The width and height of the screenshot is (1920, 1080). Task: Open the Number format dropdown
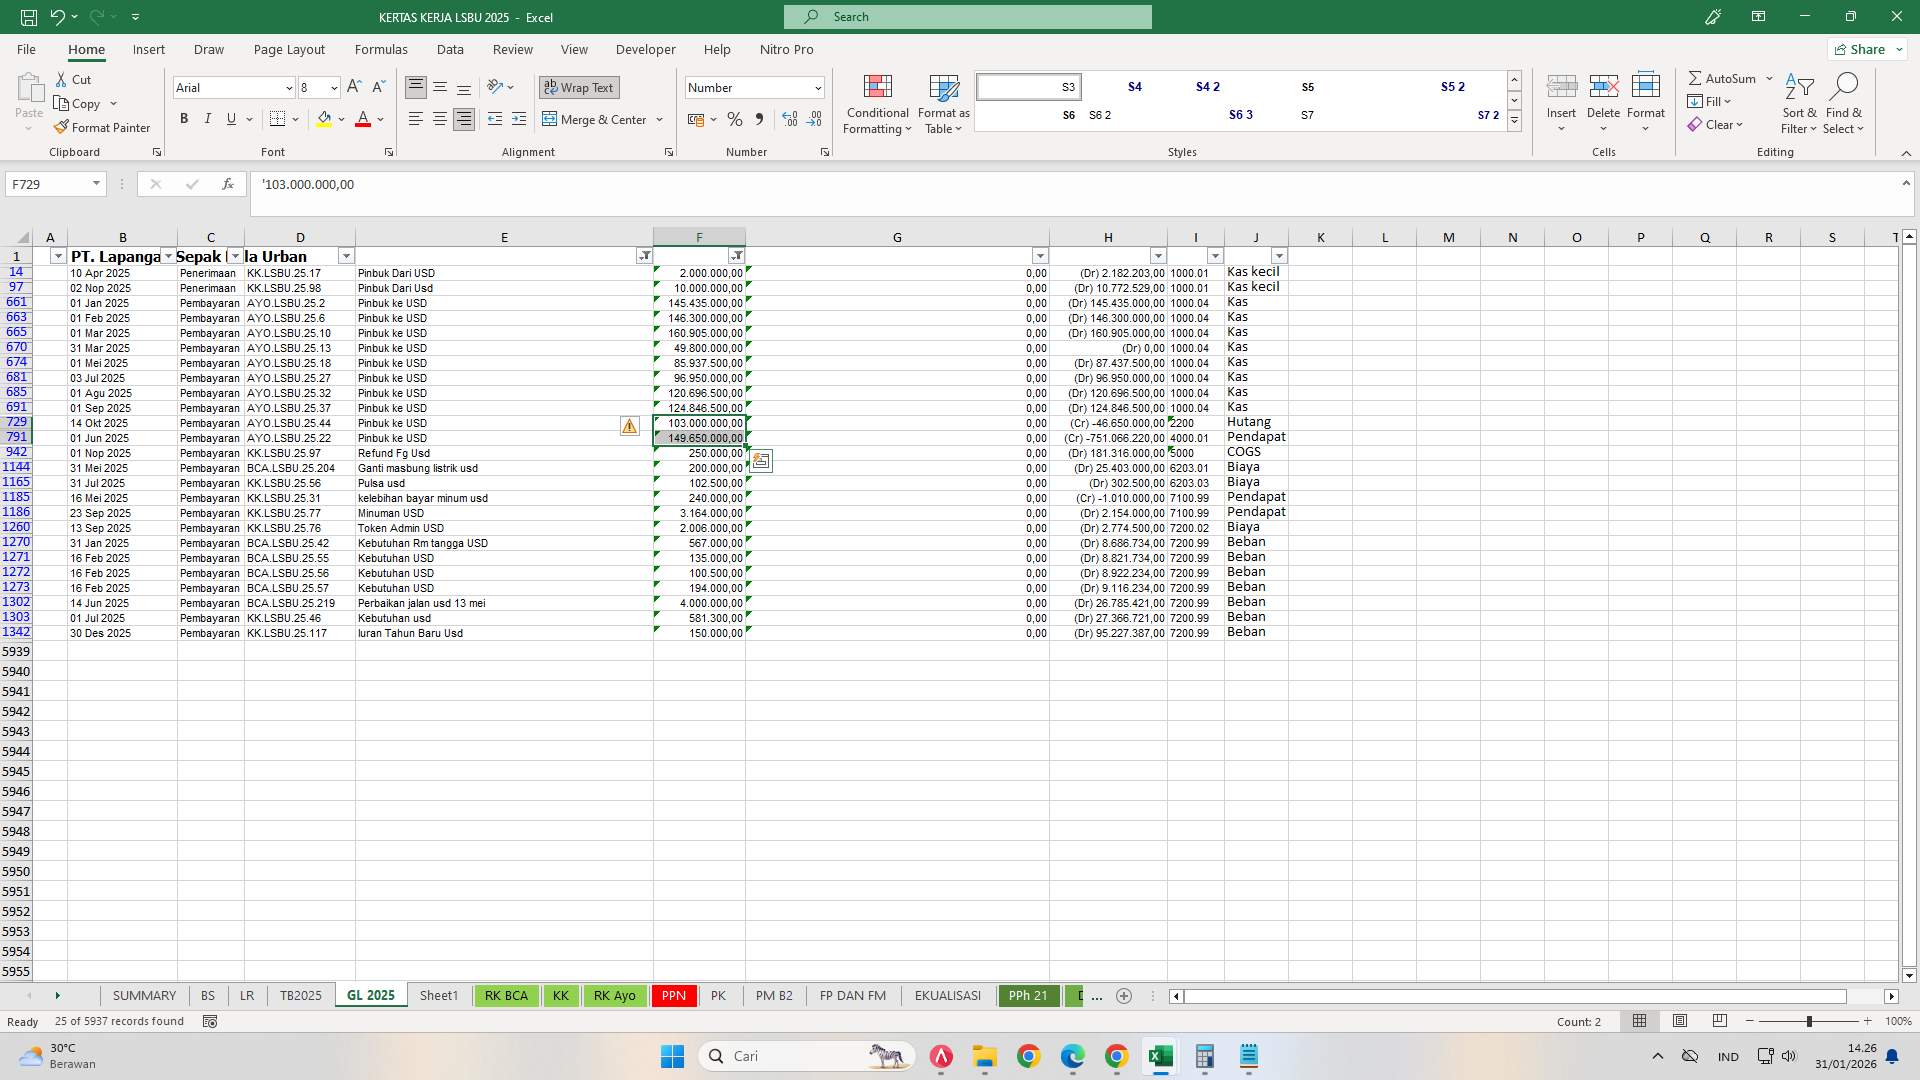tap(817, 87)
